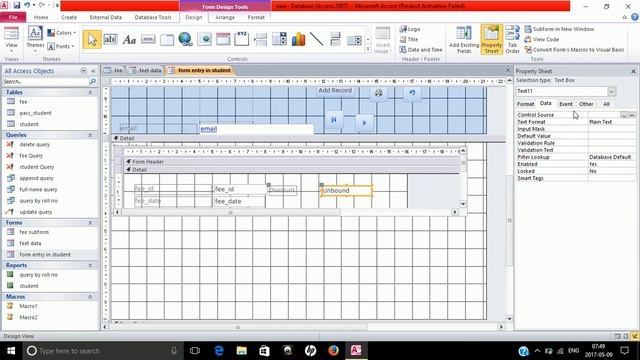Image resolution: width=640 pixels, height=360 pixels.
Task: Convert Form's Macros to Visual Basic
Action: pyautogui.click(x=574, y=49)
